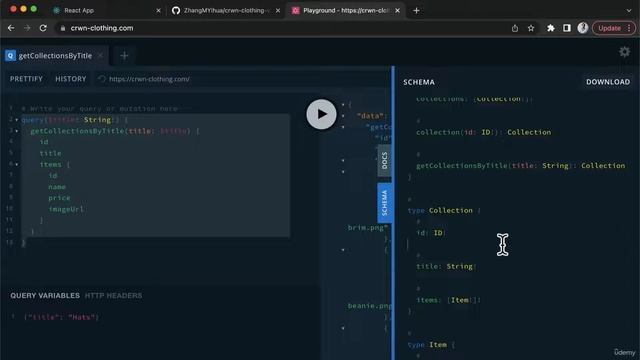The height and width of the screenshot is (360, 640).
Task: Open the browser profile avatar
Action: pyautogui.click(x=583, y=28)
